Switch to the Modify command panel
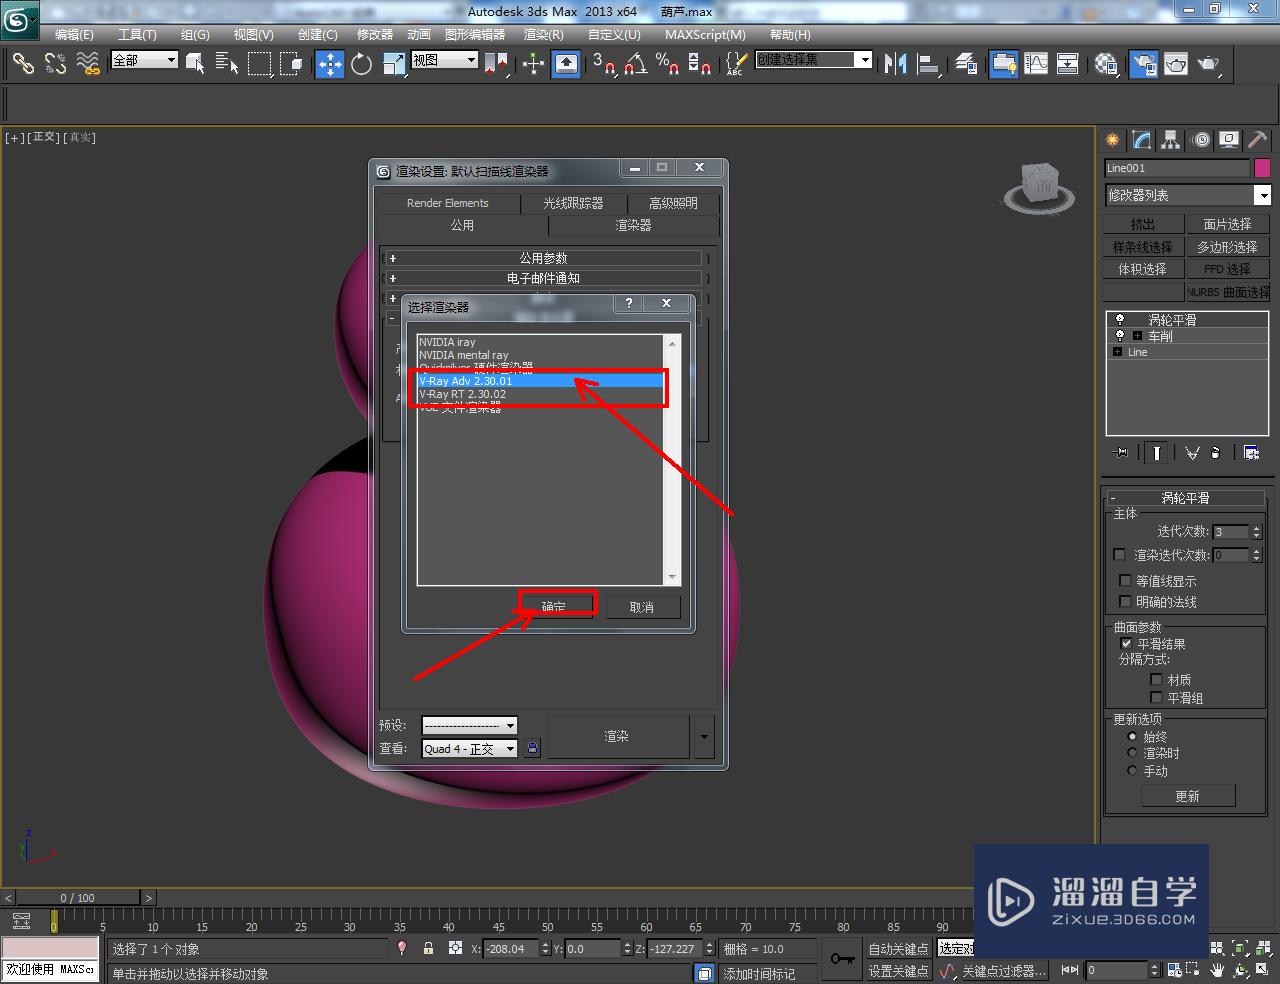Viewport: 1280px width, 984px height. point(1142,140)
